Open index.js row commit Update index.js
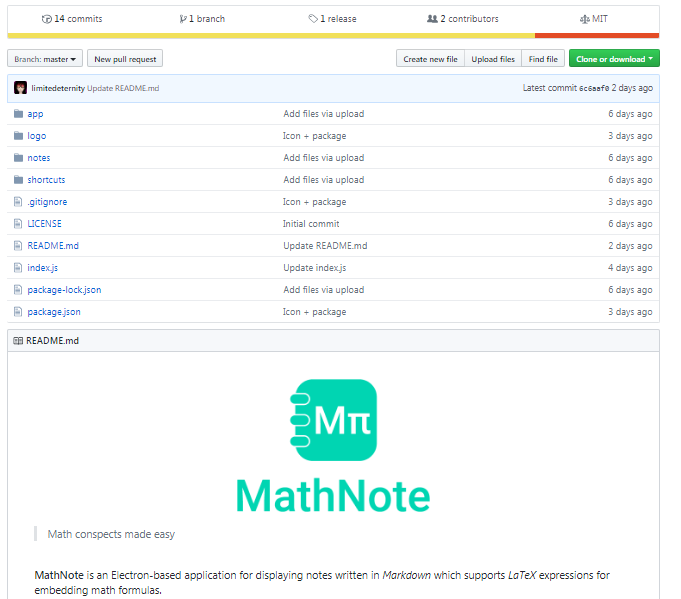The height and width of the screenshot is (599, 681). 315,268
